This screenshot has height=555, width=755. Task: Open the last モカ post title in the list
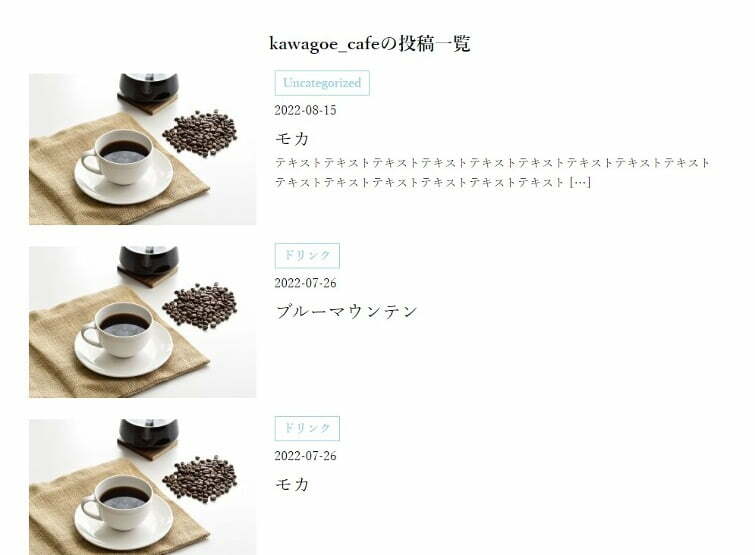point(292,484)
